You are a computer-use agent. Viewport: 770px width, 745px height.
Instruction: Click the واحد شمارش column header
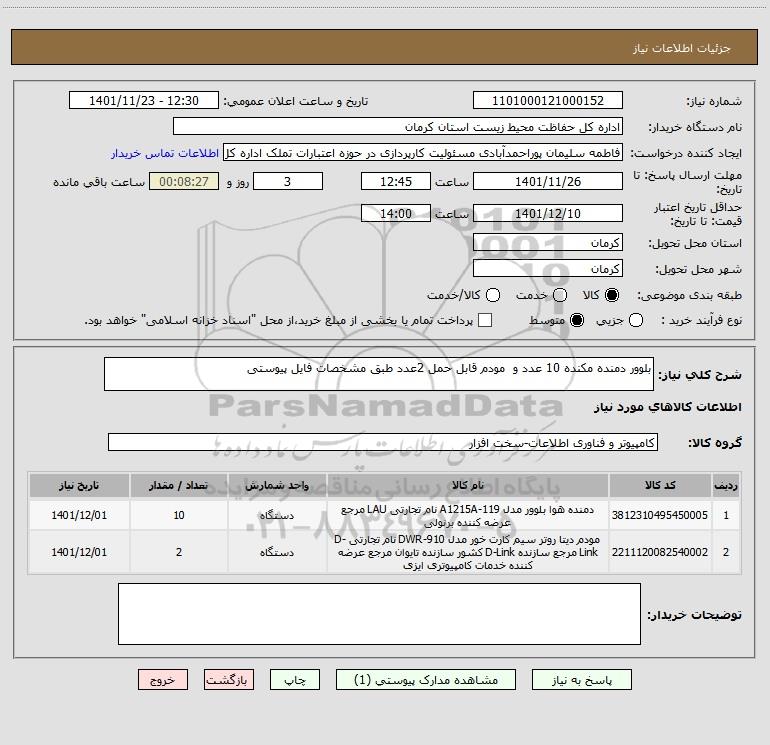pyautogui.click(x=277, y=486)
